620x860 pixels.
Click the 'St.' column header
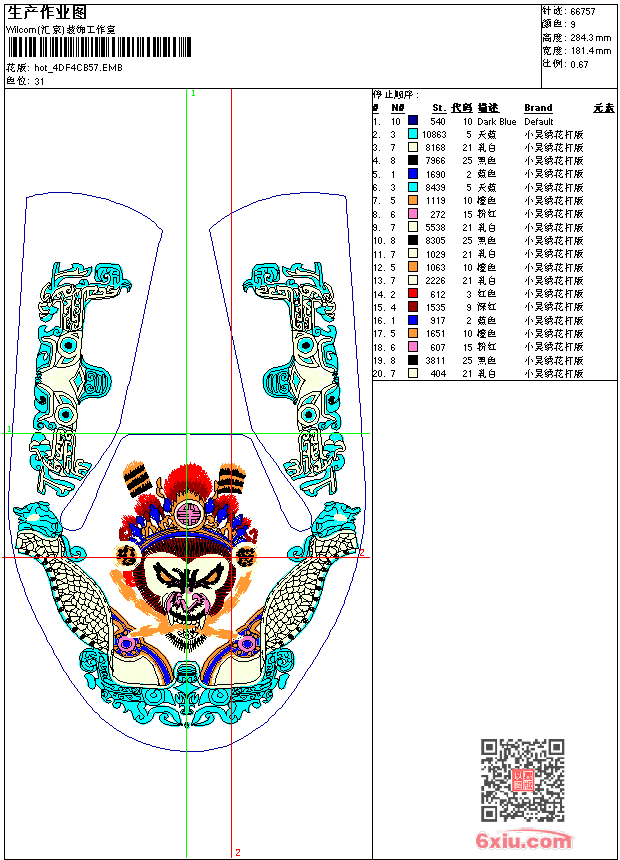439,108
